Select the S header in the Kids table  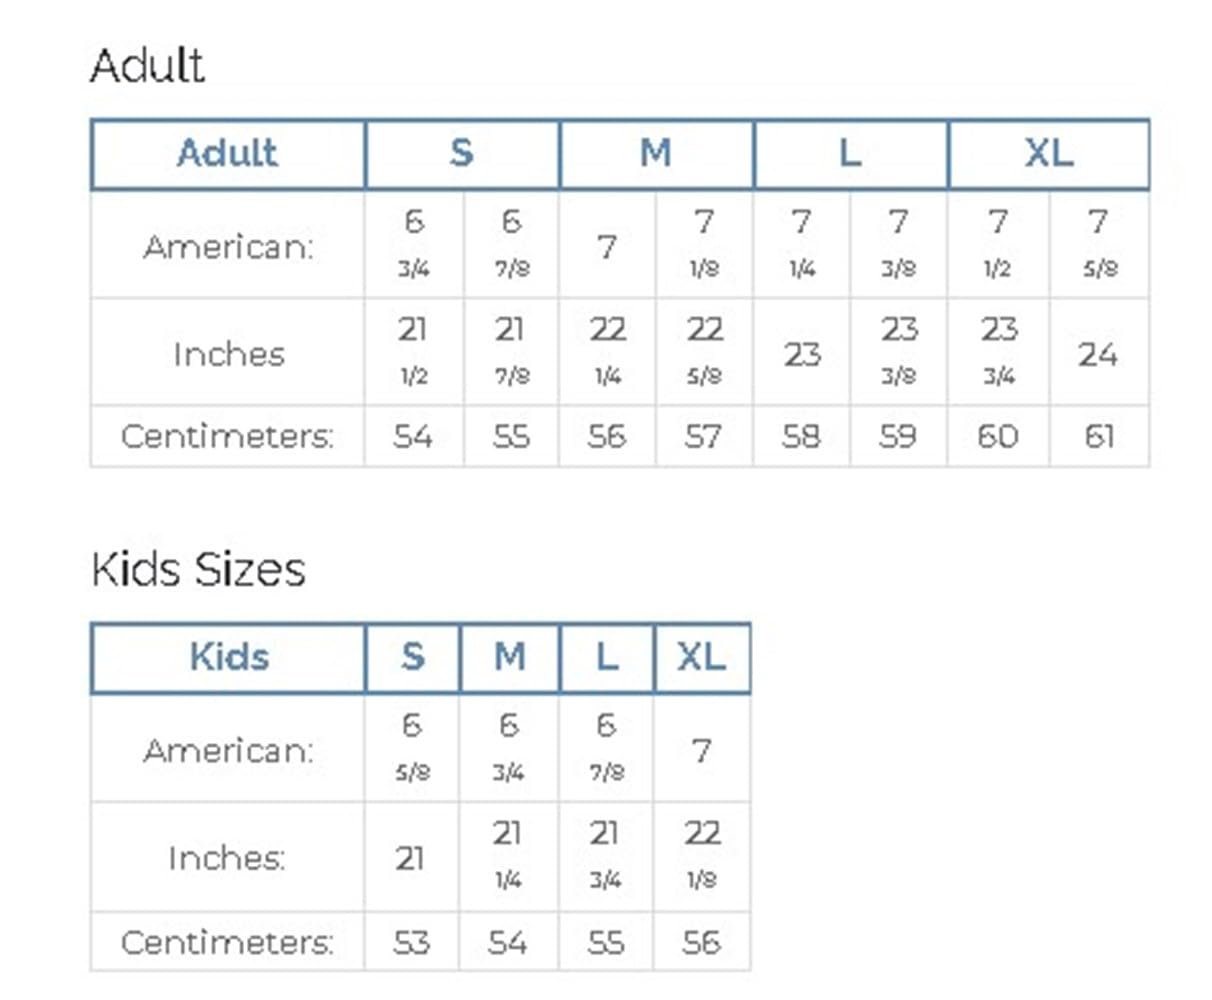412,658
